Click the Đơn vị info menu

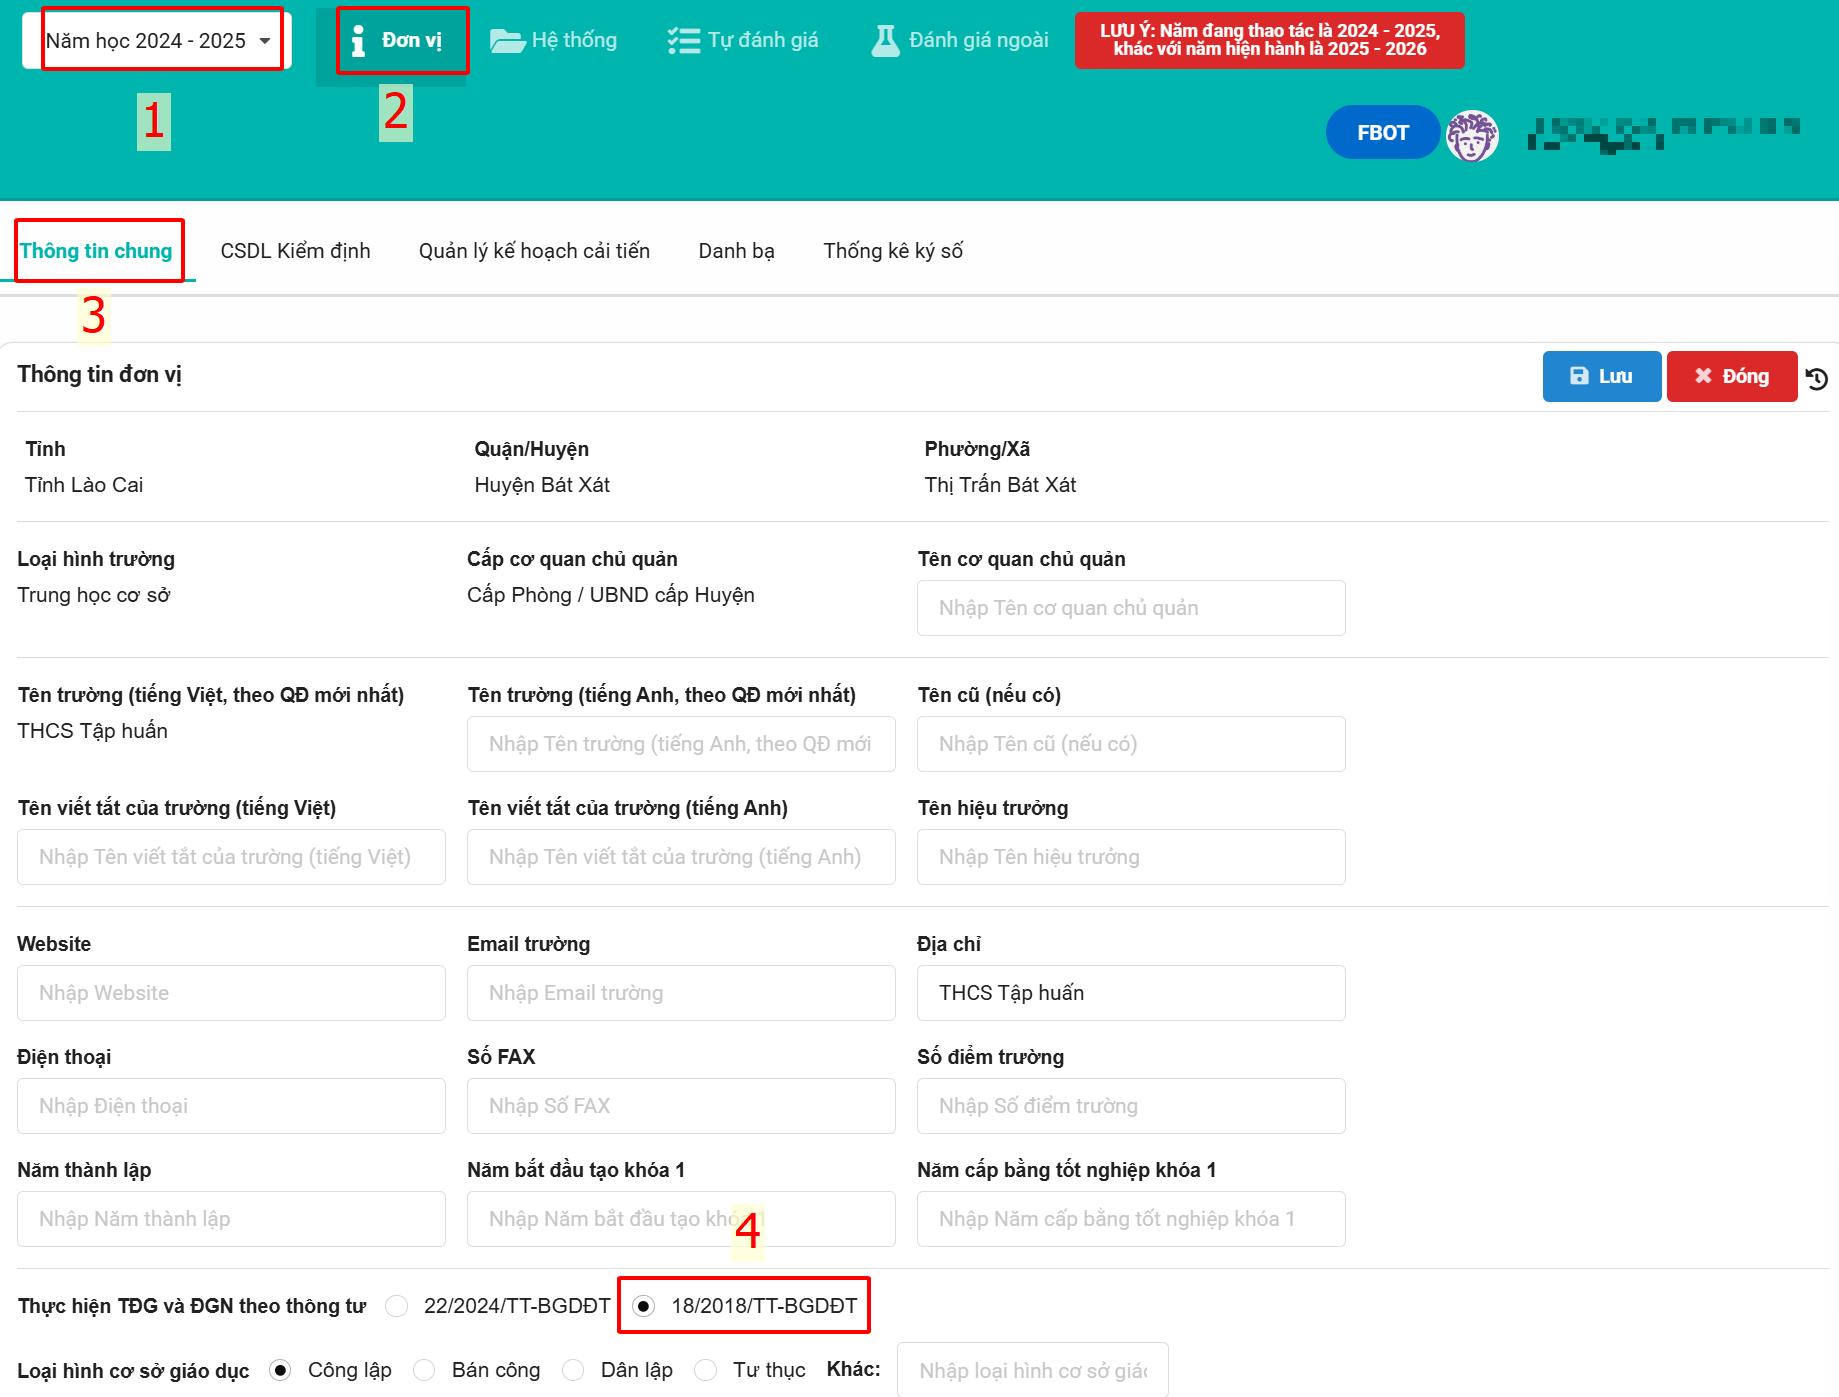coord(399,41)
